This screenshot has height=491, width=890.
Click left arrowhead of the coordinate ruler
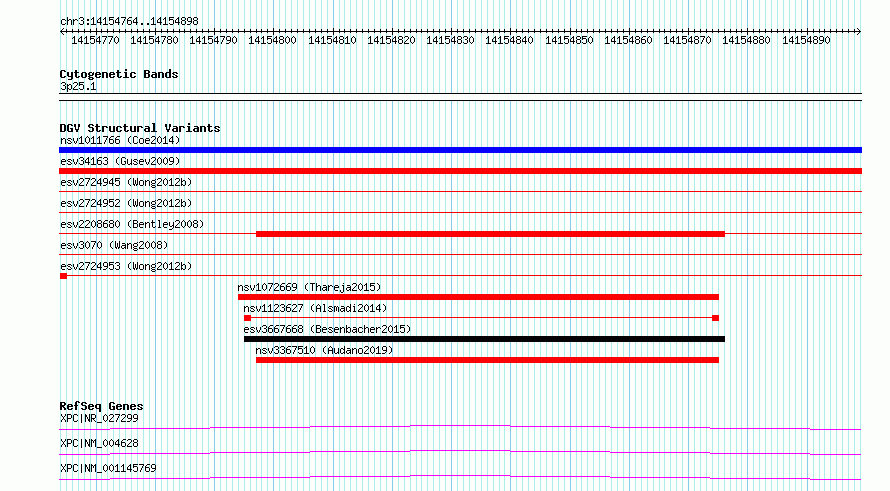(62, 31)
